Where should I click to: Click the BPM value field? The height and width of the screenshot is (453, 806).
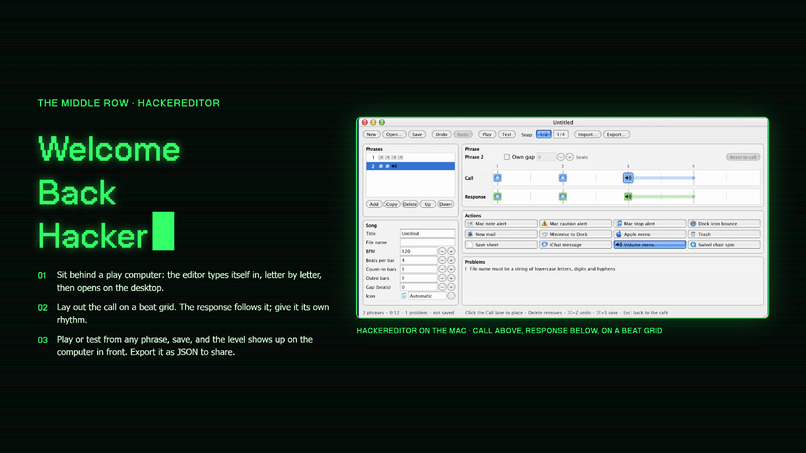point(418,251)
